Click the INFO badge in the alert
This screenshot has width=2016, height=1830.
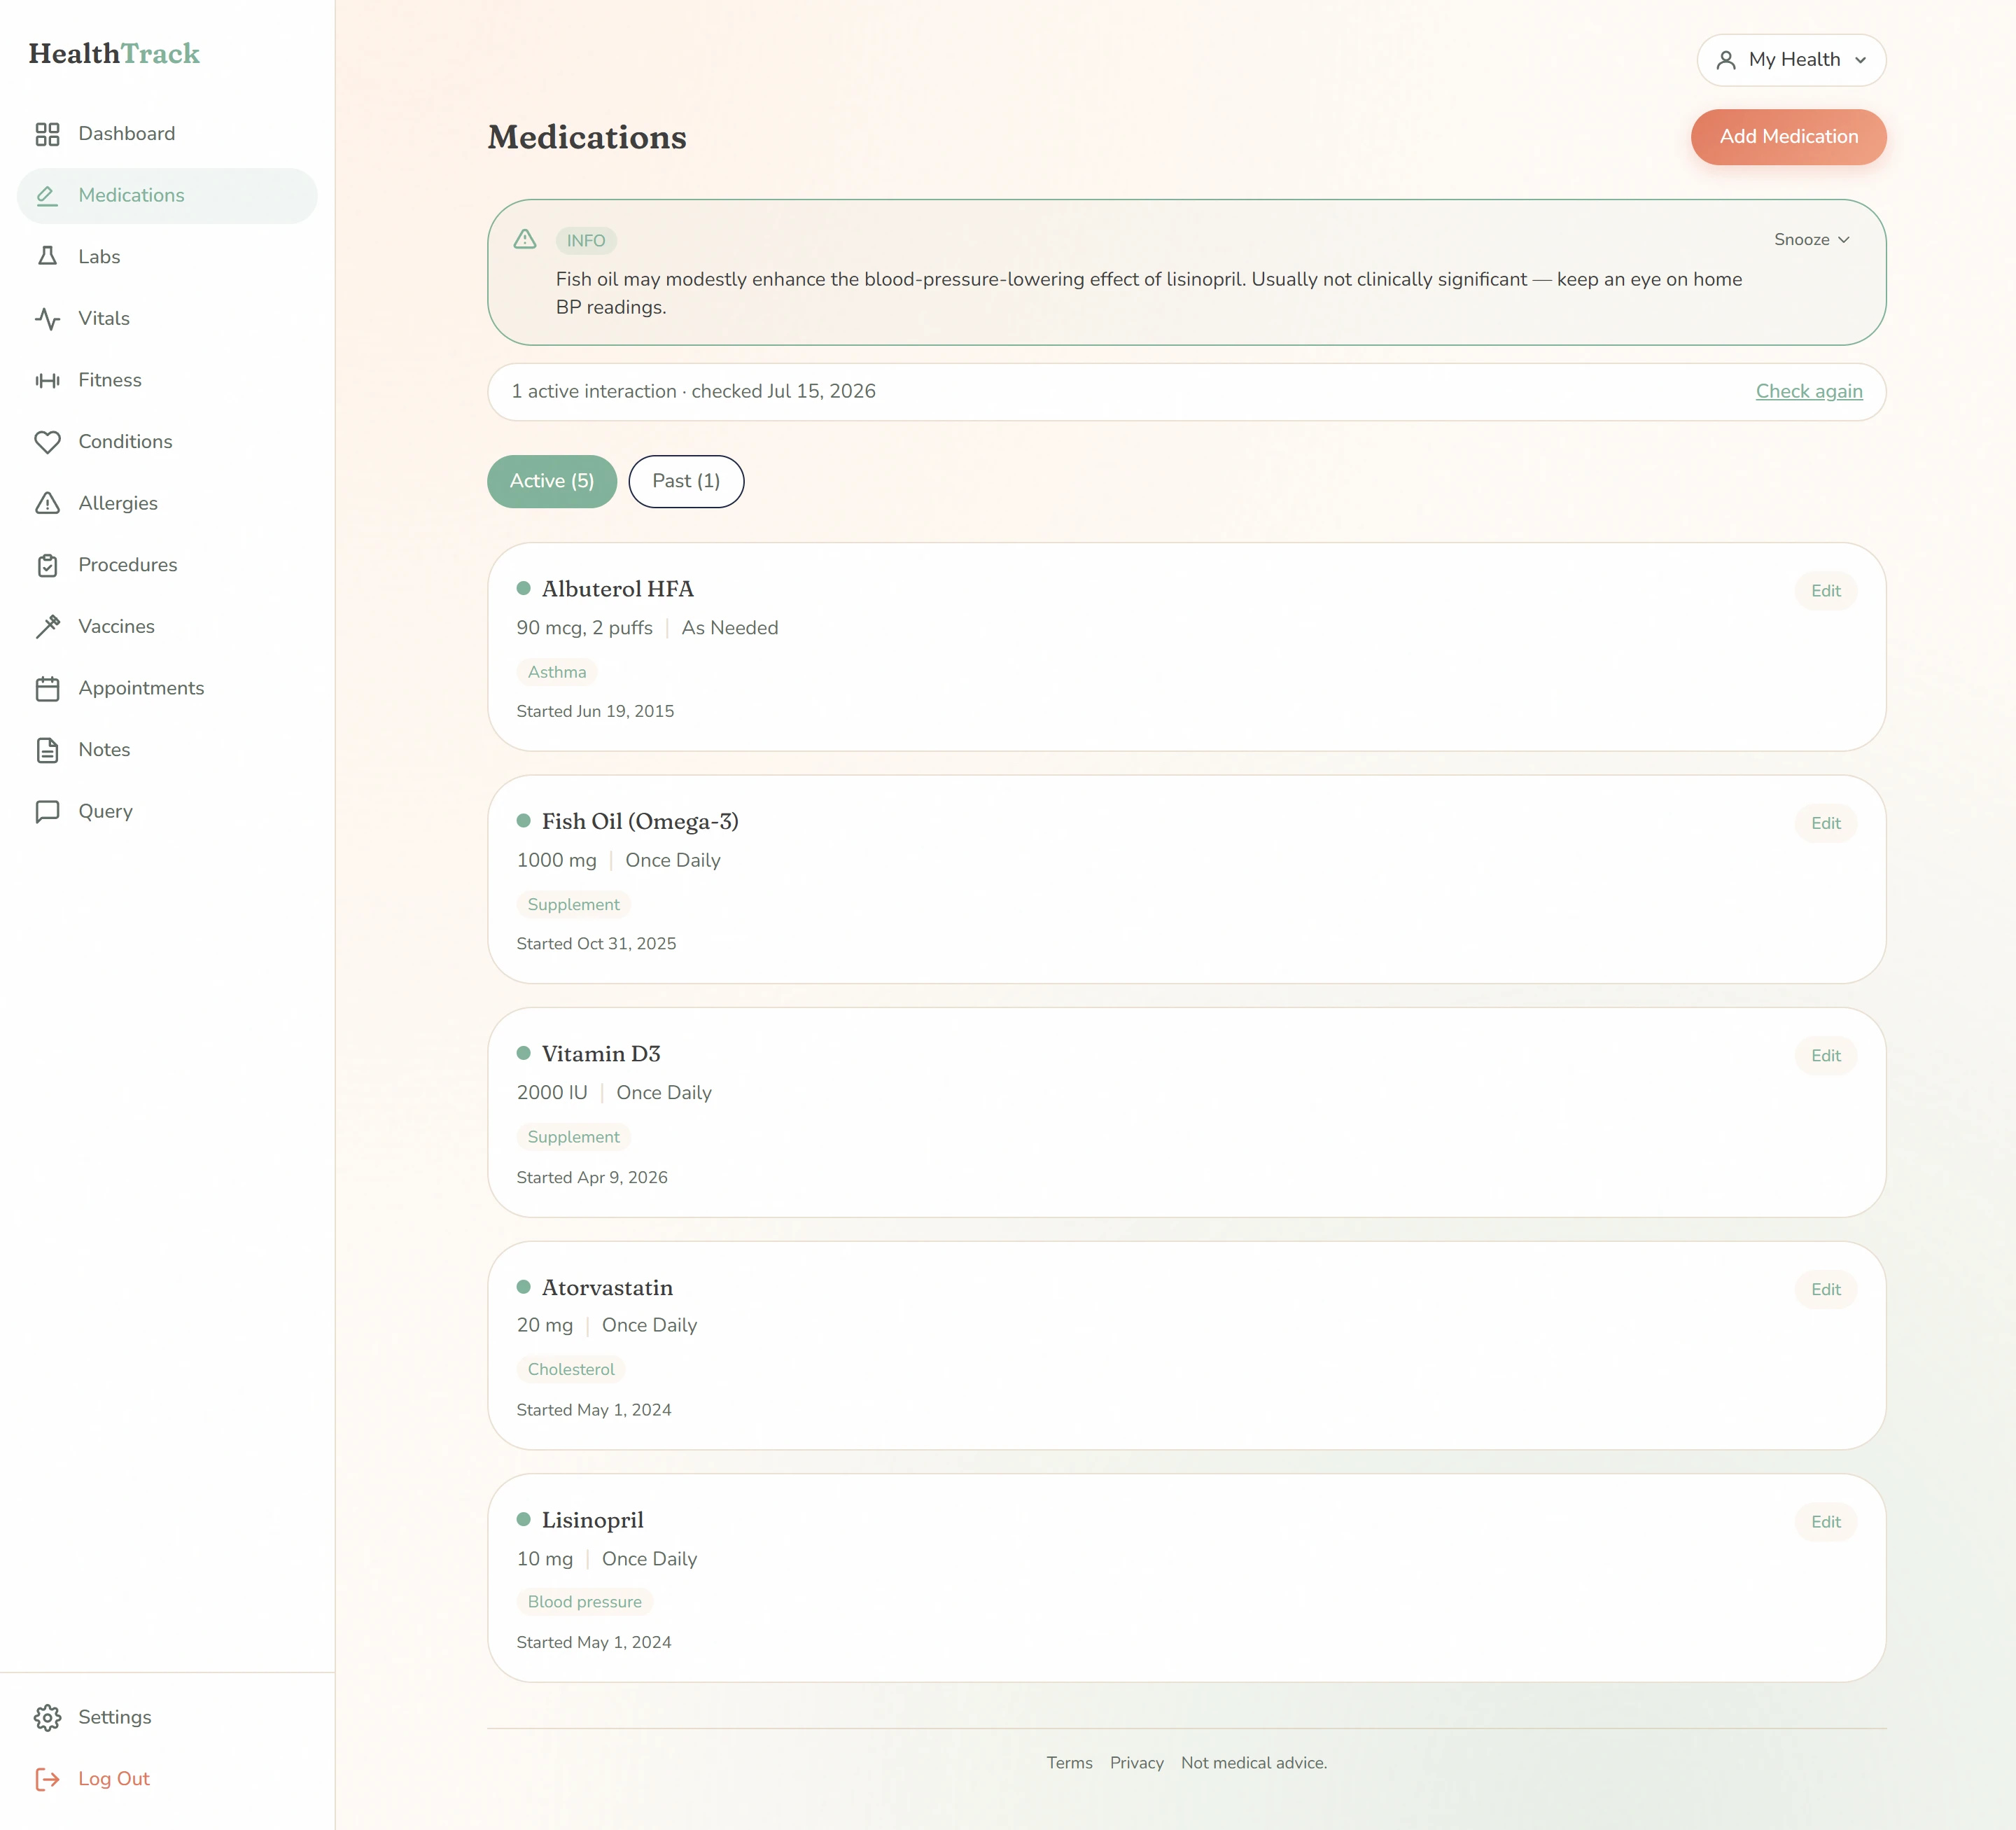586,241
